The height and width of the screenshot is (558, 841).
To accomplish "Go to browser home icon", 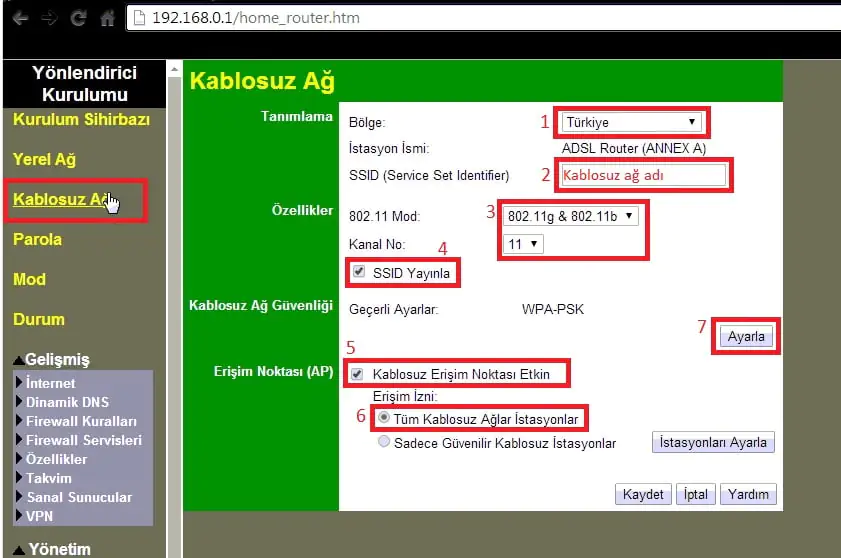I will (x=107, y=18).
